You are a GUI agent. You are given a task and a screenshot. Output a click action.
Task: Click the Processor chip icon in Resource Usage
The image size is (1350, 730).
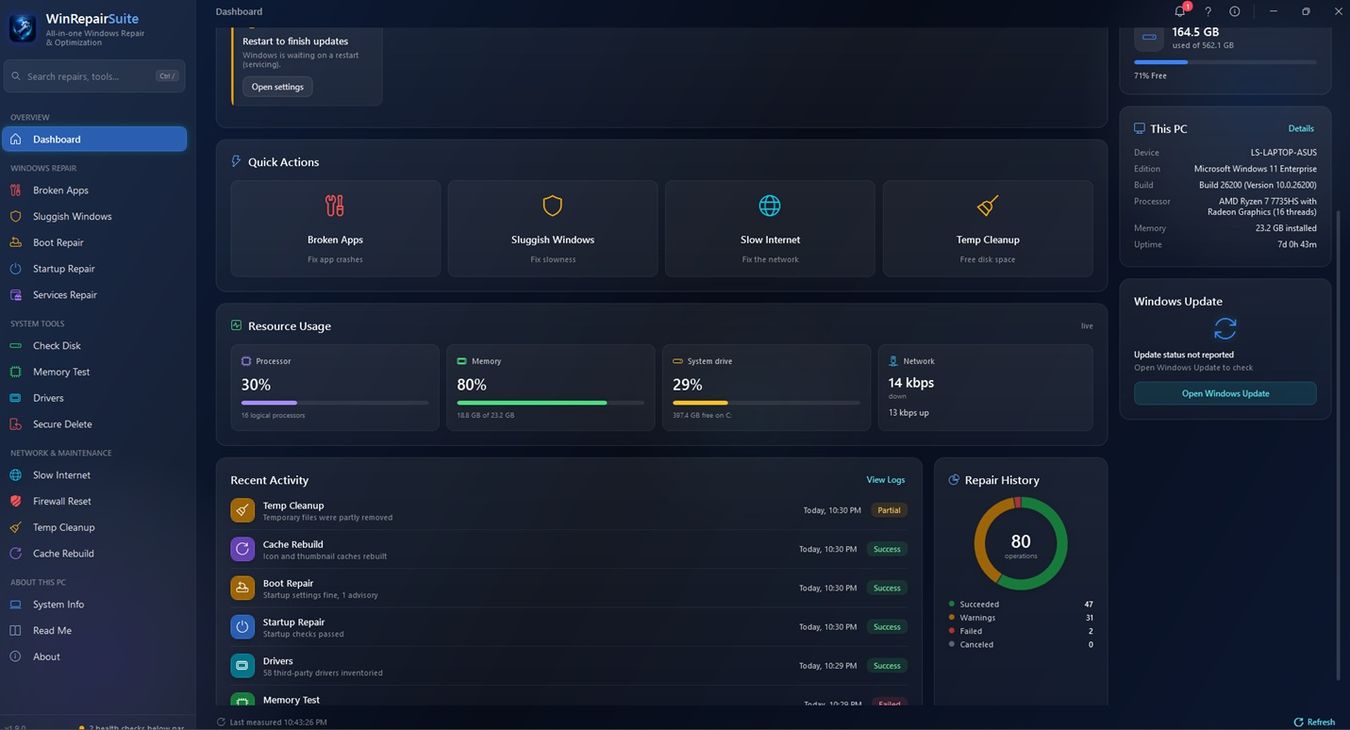point(247,361)
